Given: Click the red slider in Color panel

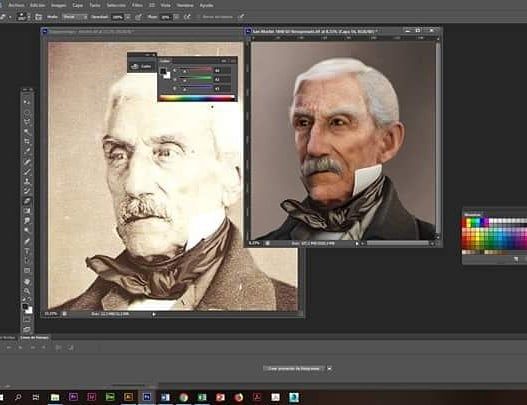Looking at the screenshot, I should coord(195,70).
